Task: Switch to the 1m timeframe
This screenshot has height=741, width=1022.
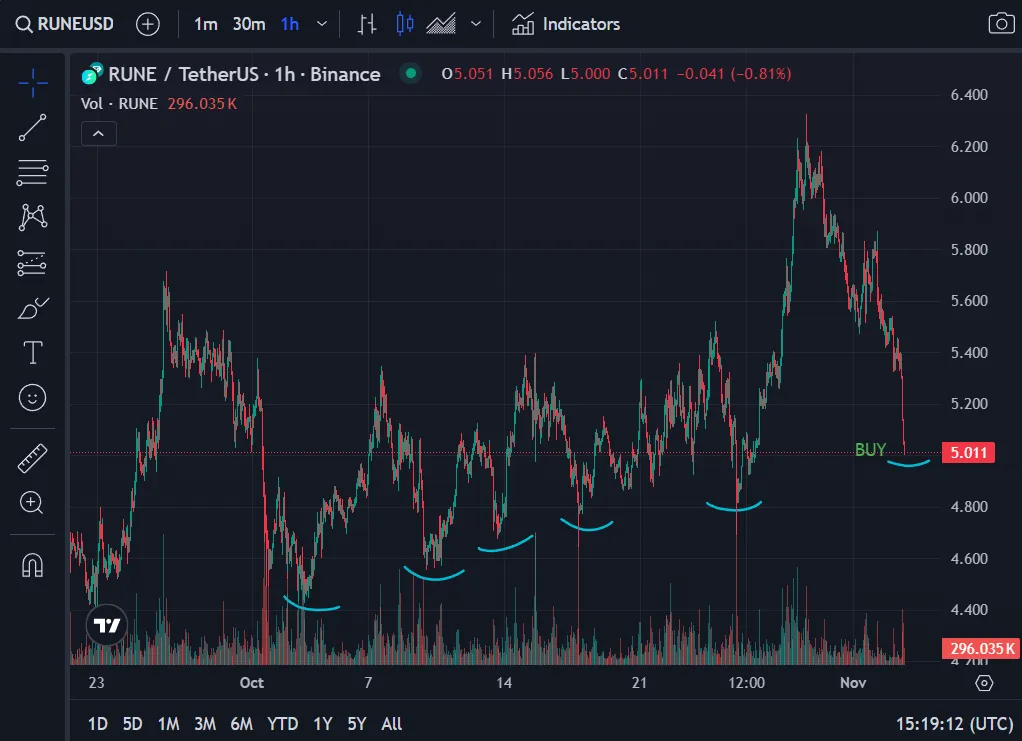Action: click(x=205, y=24)
